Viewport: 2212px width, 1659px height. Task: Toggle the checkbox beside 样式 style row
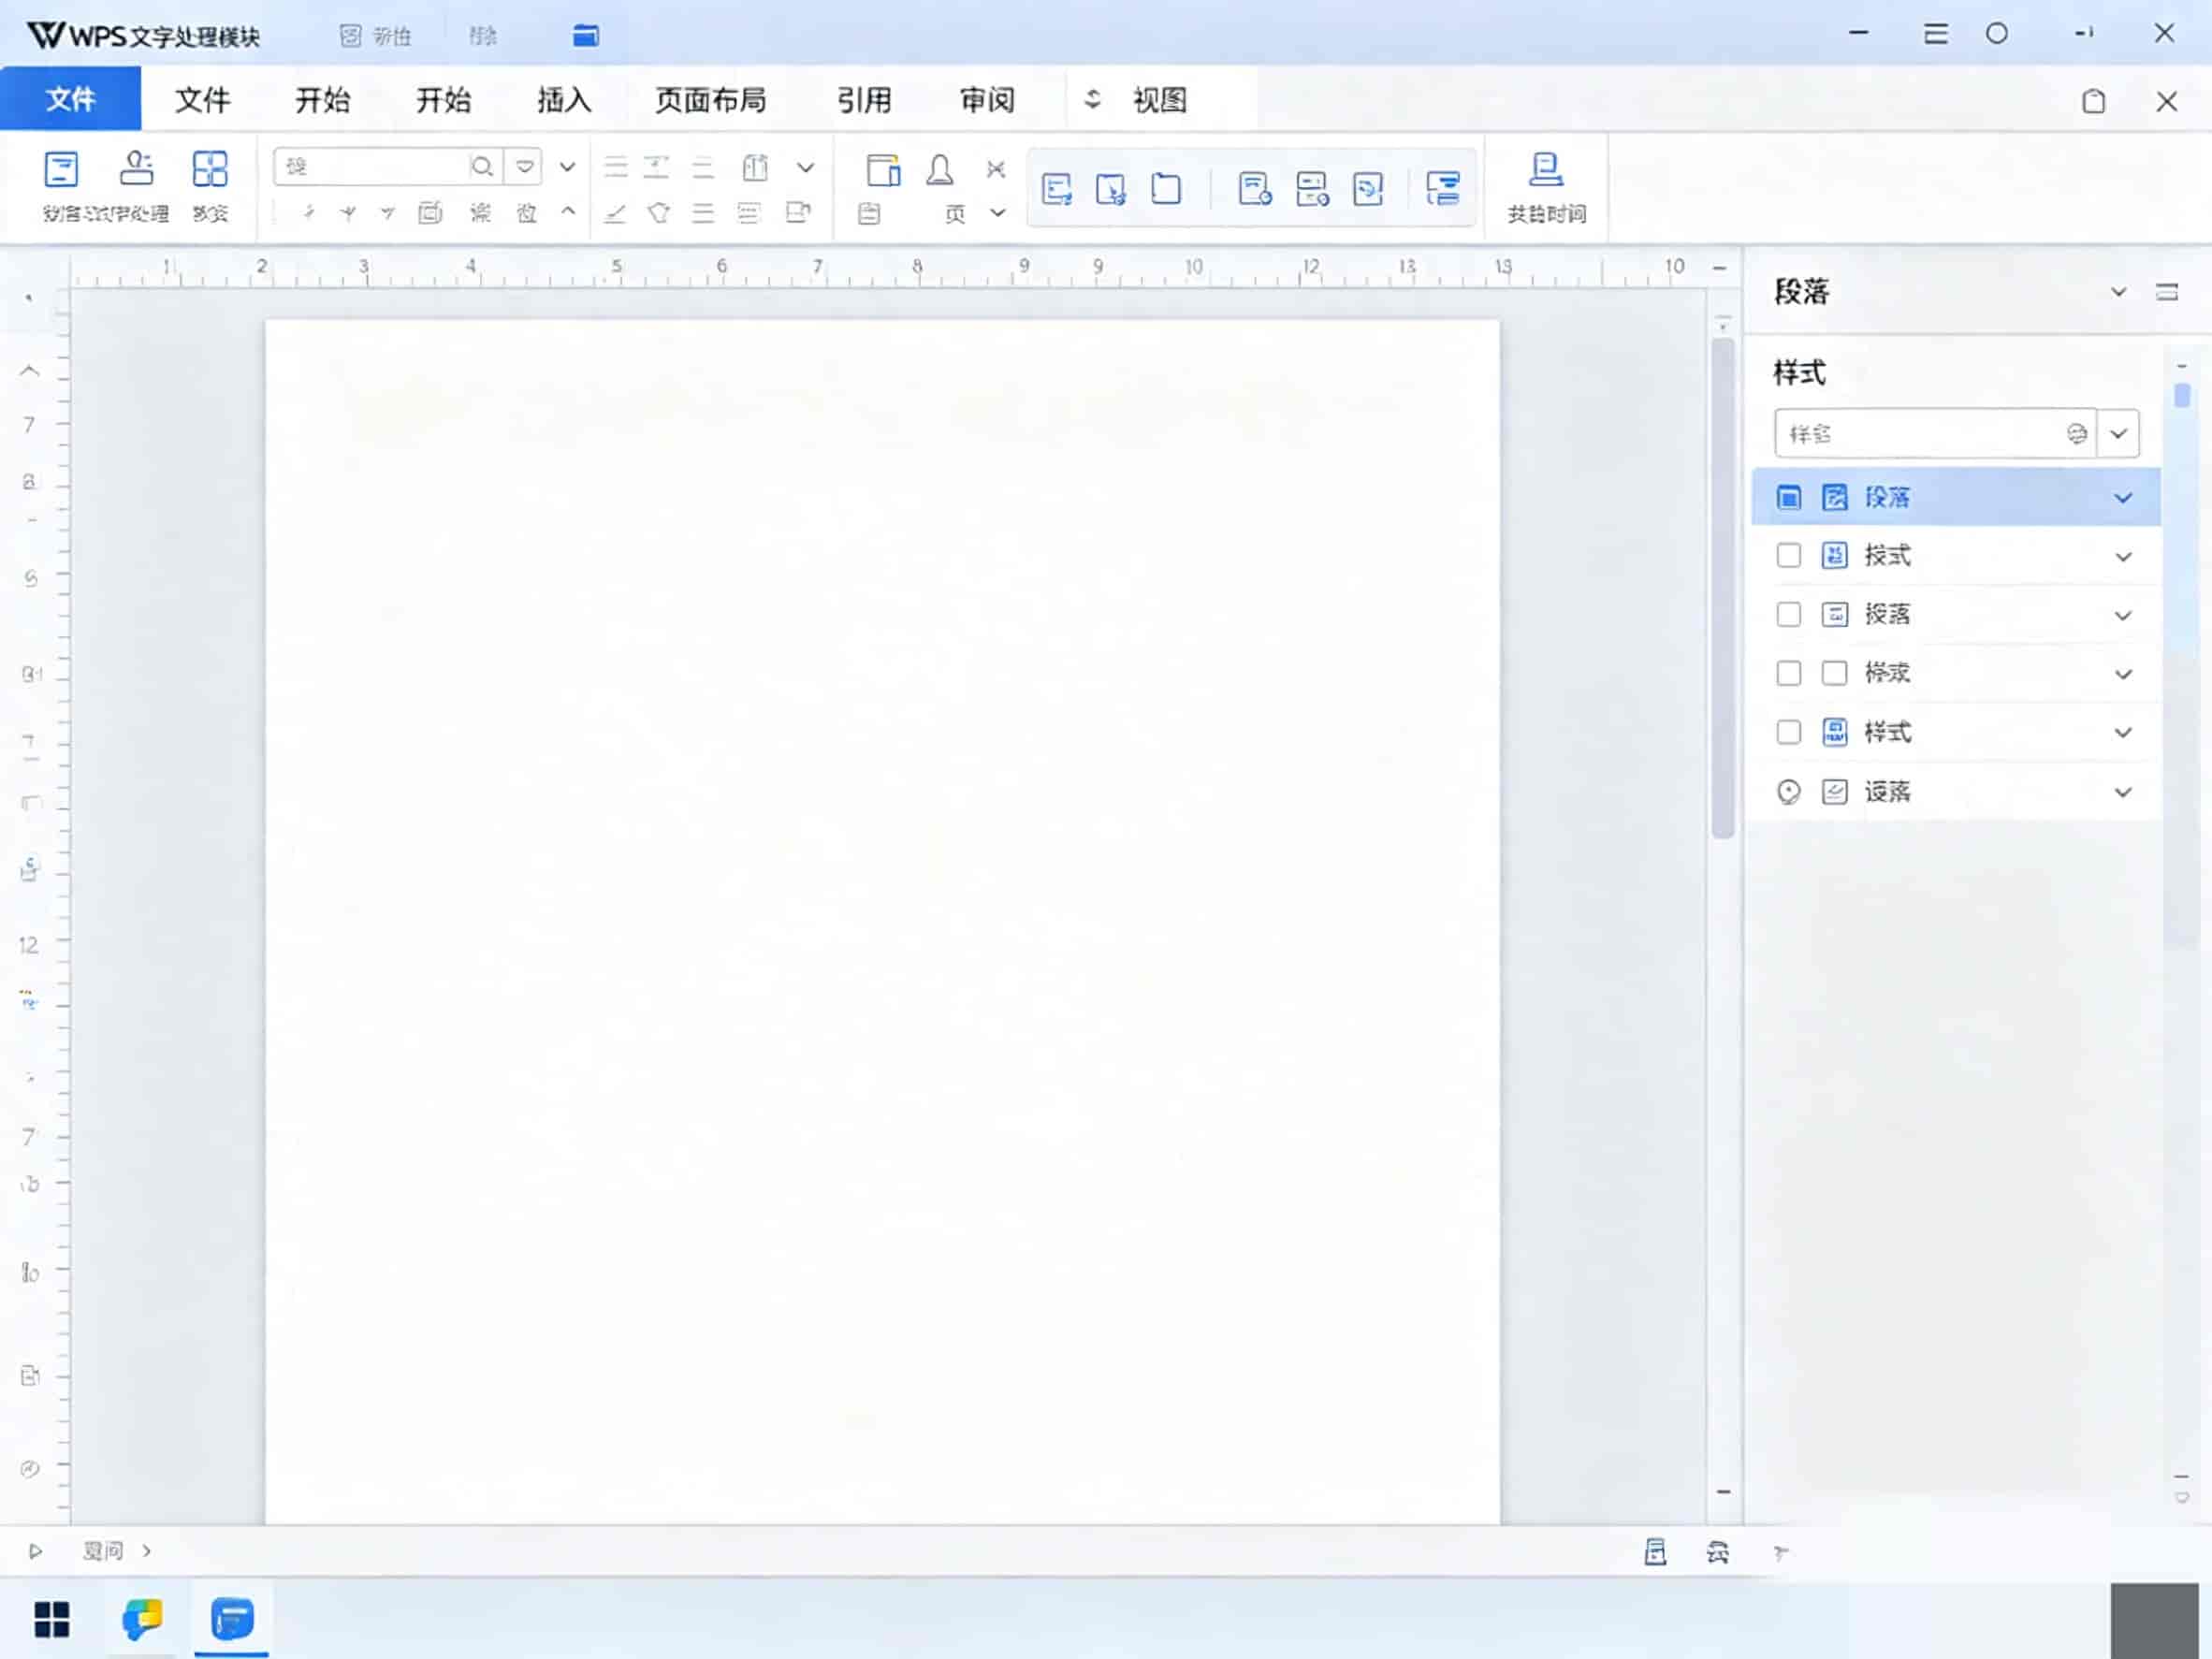[1788, 732]
